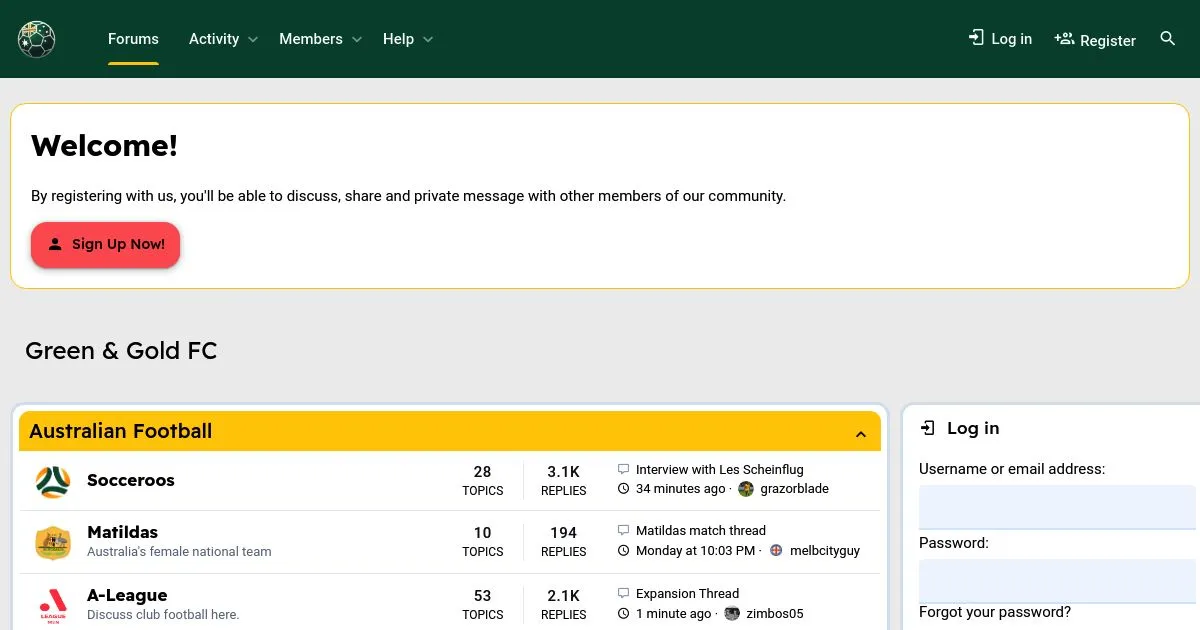This screenshot has height=630, width=1200.
Task: Open the Activity menu item
Action: point(214,39)
